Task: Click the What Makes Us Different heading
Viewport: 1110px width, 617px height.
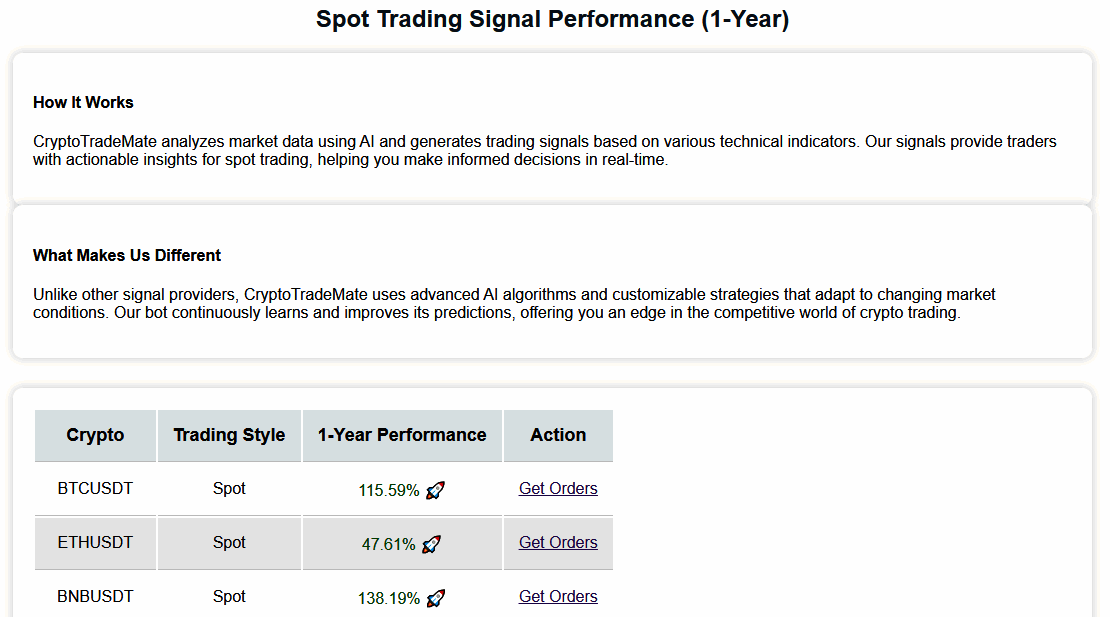Action: (x=127, y=255)
